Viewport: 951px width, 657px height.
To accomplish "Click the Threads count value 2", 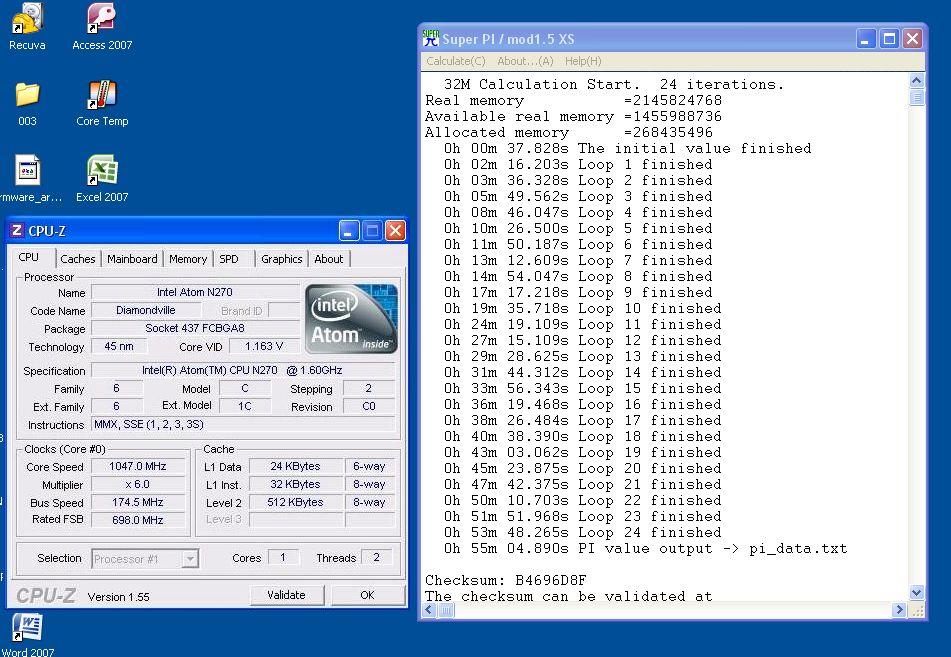I will coord(376,558).
